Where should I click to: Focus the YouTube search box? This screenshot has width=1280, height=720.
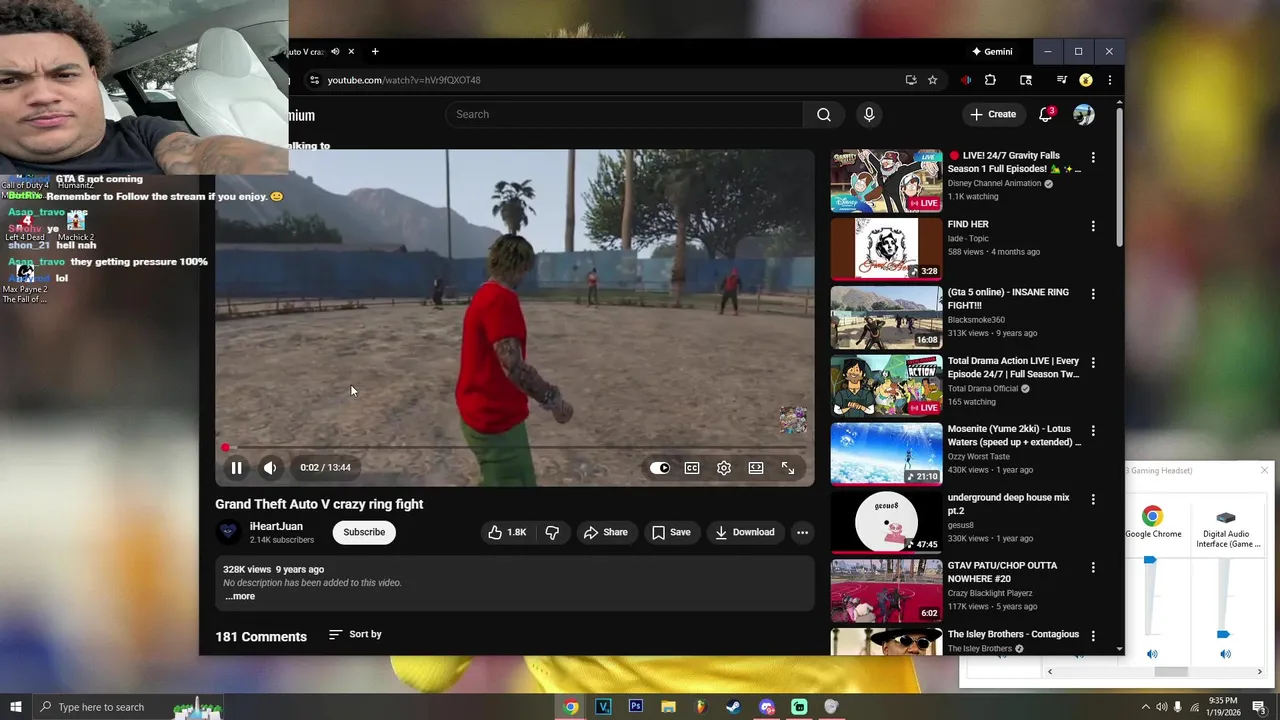click(624, 114)
